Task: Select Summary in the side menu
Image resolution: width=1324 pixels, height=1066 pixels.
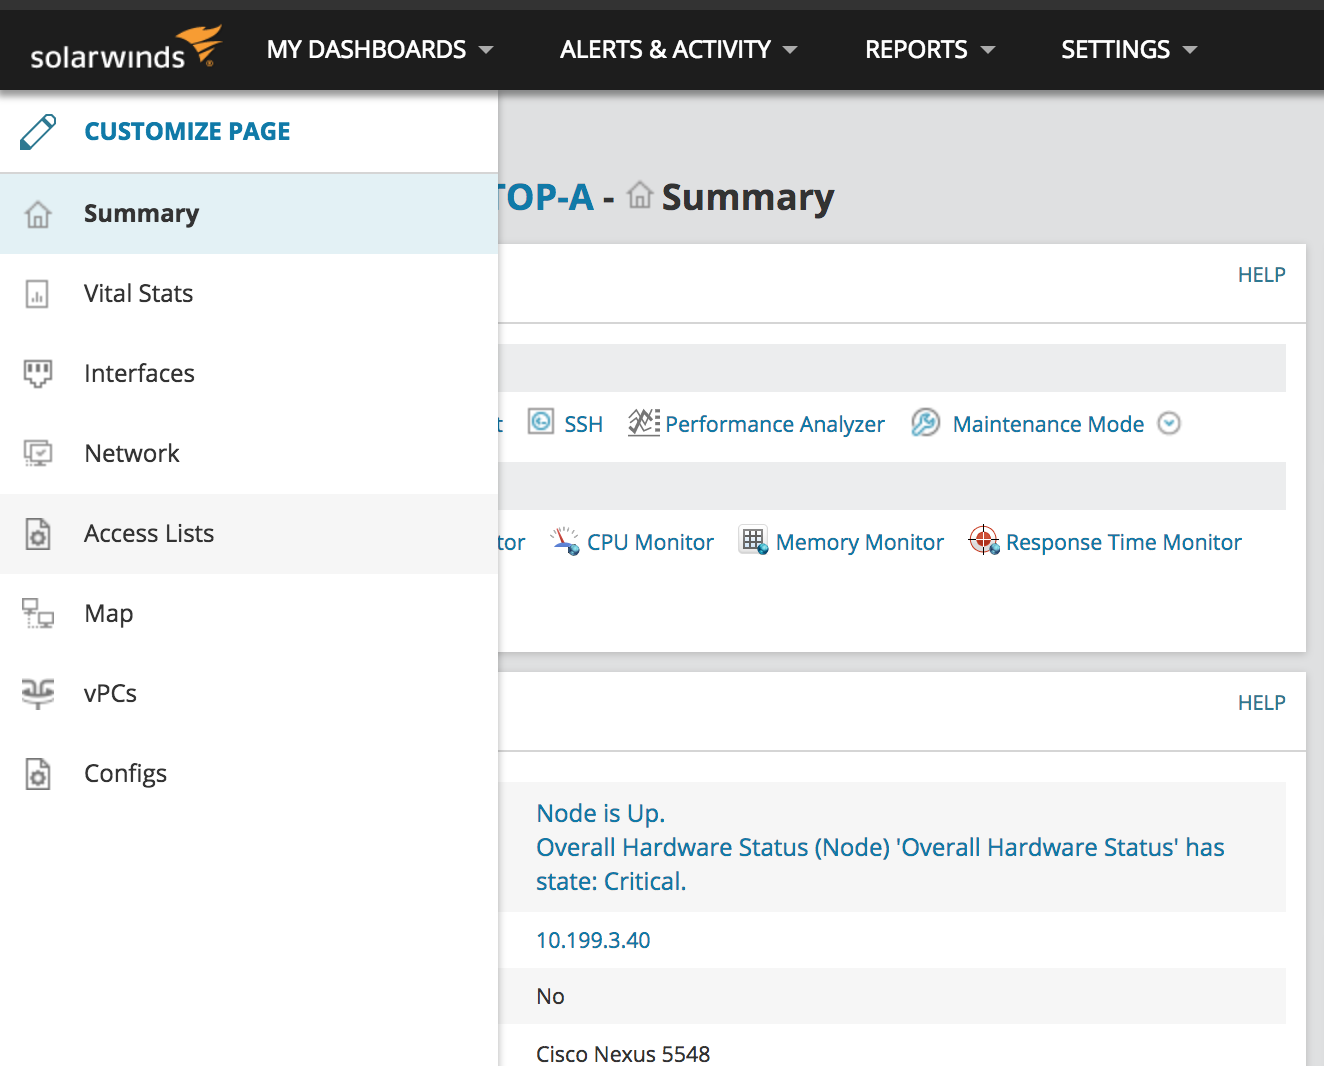Action: coord(249,214)
